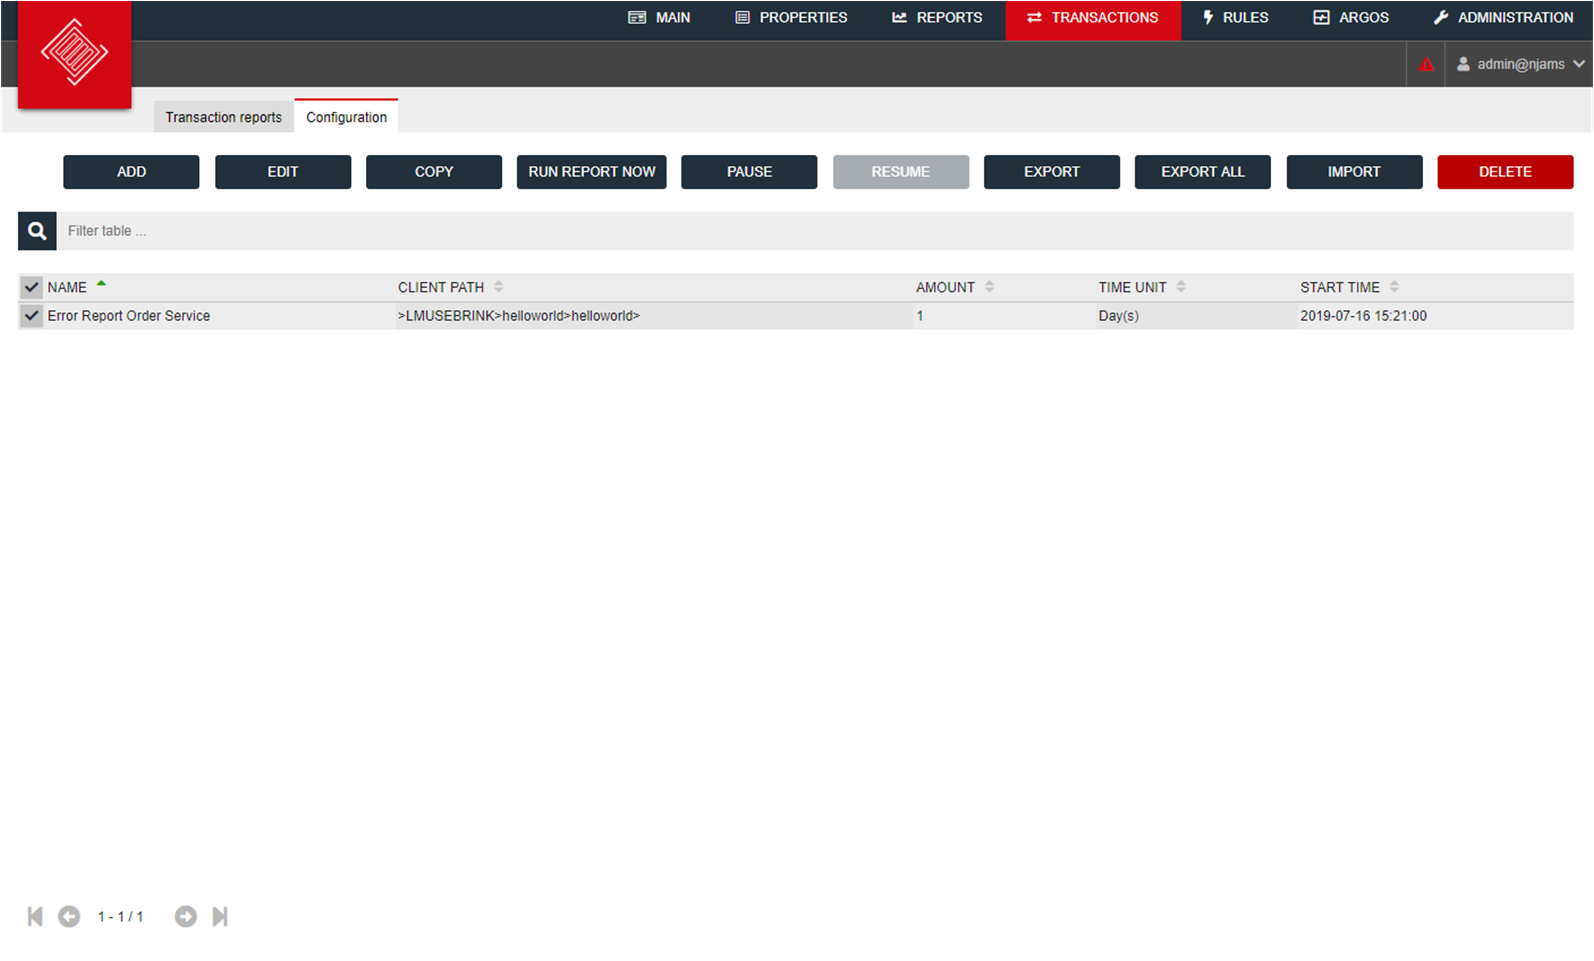Click the Day(s) time unit cell
Image resolution: width=1594 pixels, height=961 pixels.
[1119, 316]
